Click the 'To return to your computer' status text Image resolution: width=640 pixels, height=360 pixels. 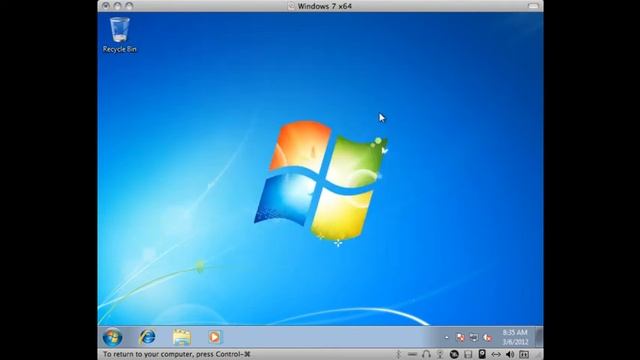176,354
